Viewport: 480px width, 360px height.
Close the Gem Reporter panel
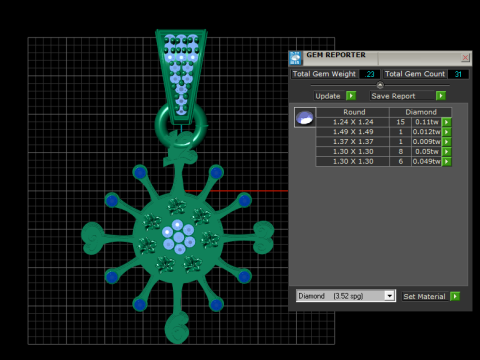coord(465,58)
